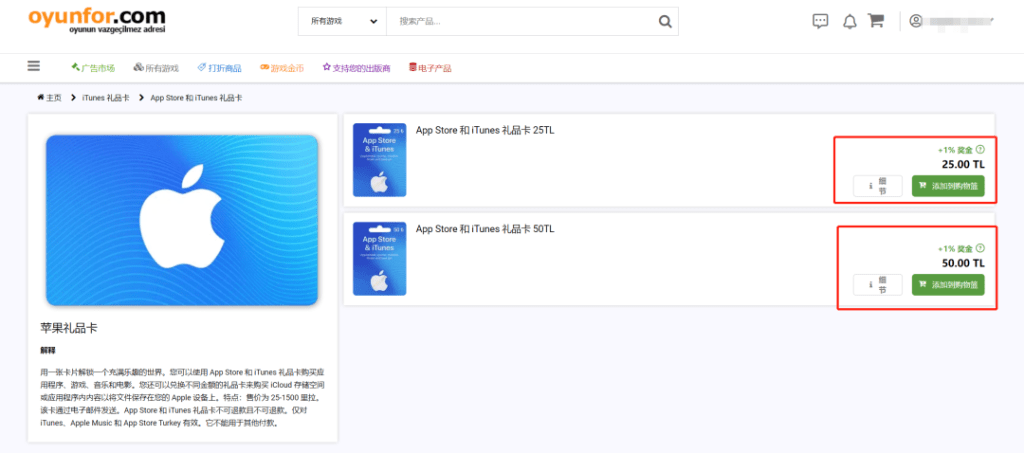The height and width of the screenshot is (453, 1024).
Task: Focus the 搜索产品 search field
Action: 519,22
